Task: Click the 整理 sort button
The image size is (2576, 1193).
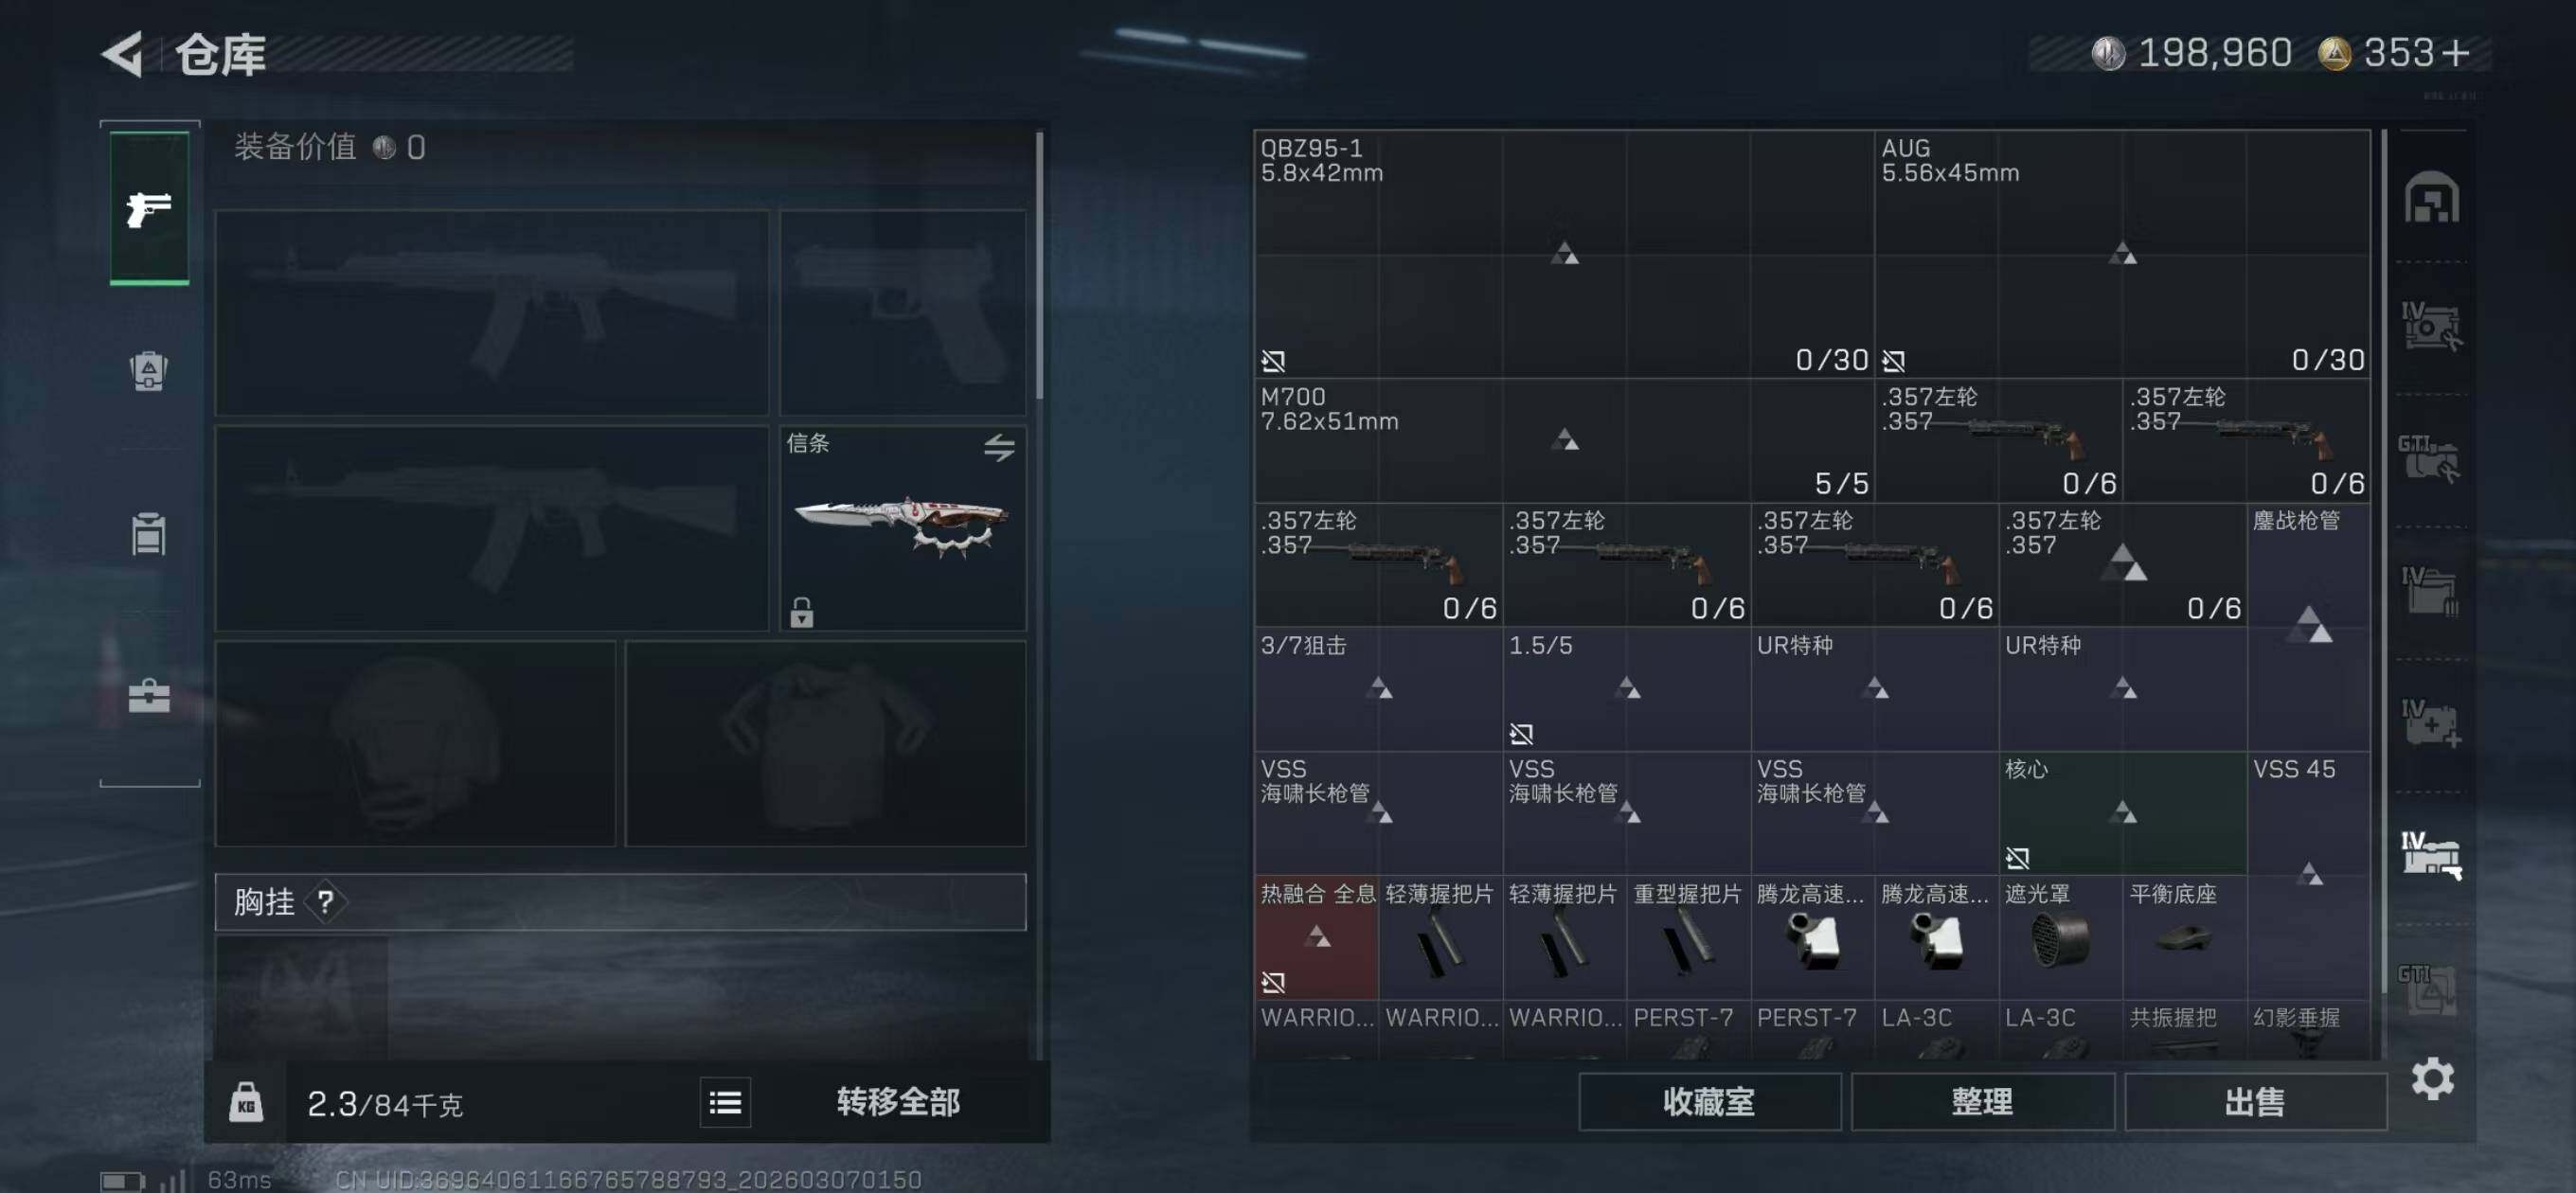Action: (x=1982, y=1102)
